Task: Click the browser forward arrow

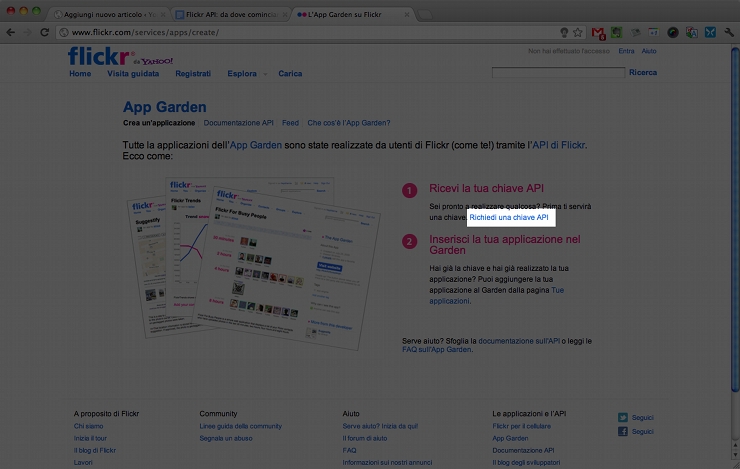Action: pyautogui.click(x=27, y=33)
